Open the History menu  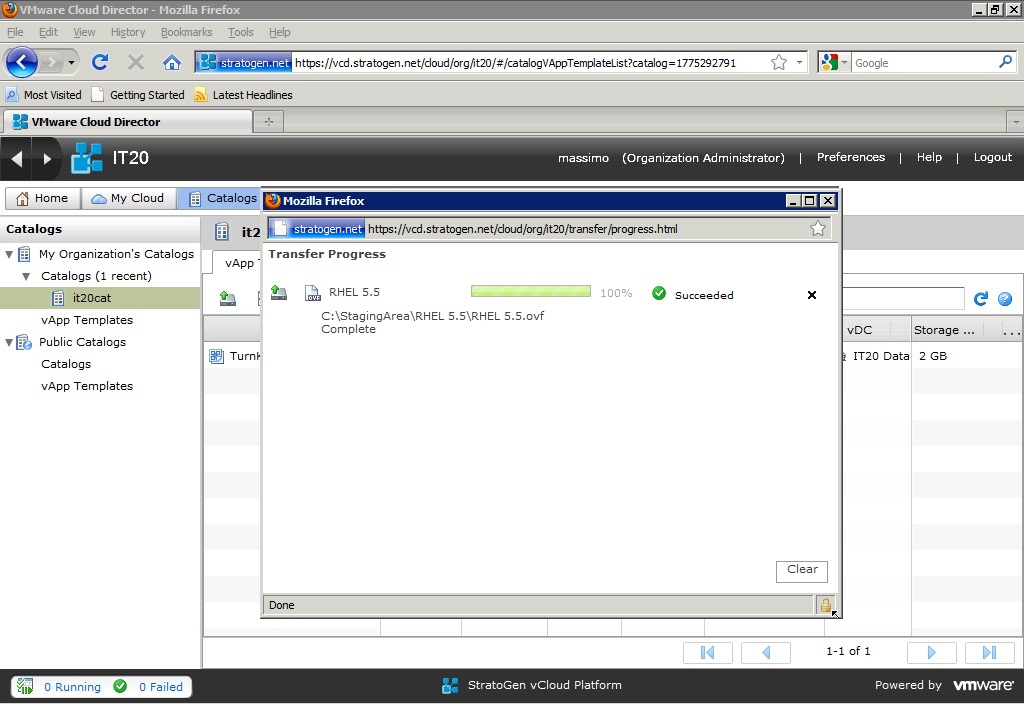coord(127,32)
